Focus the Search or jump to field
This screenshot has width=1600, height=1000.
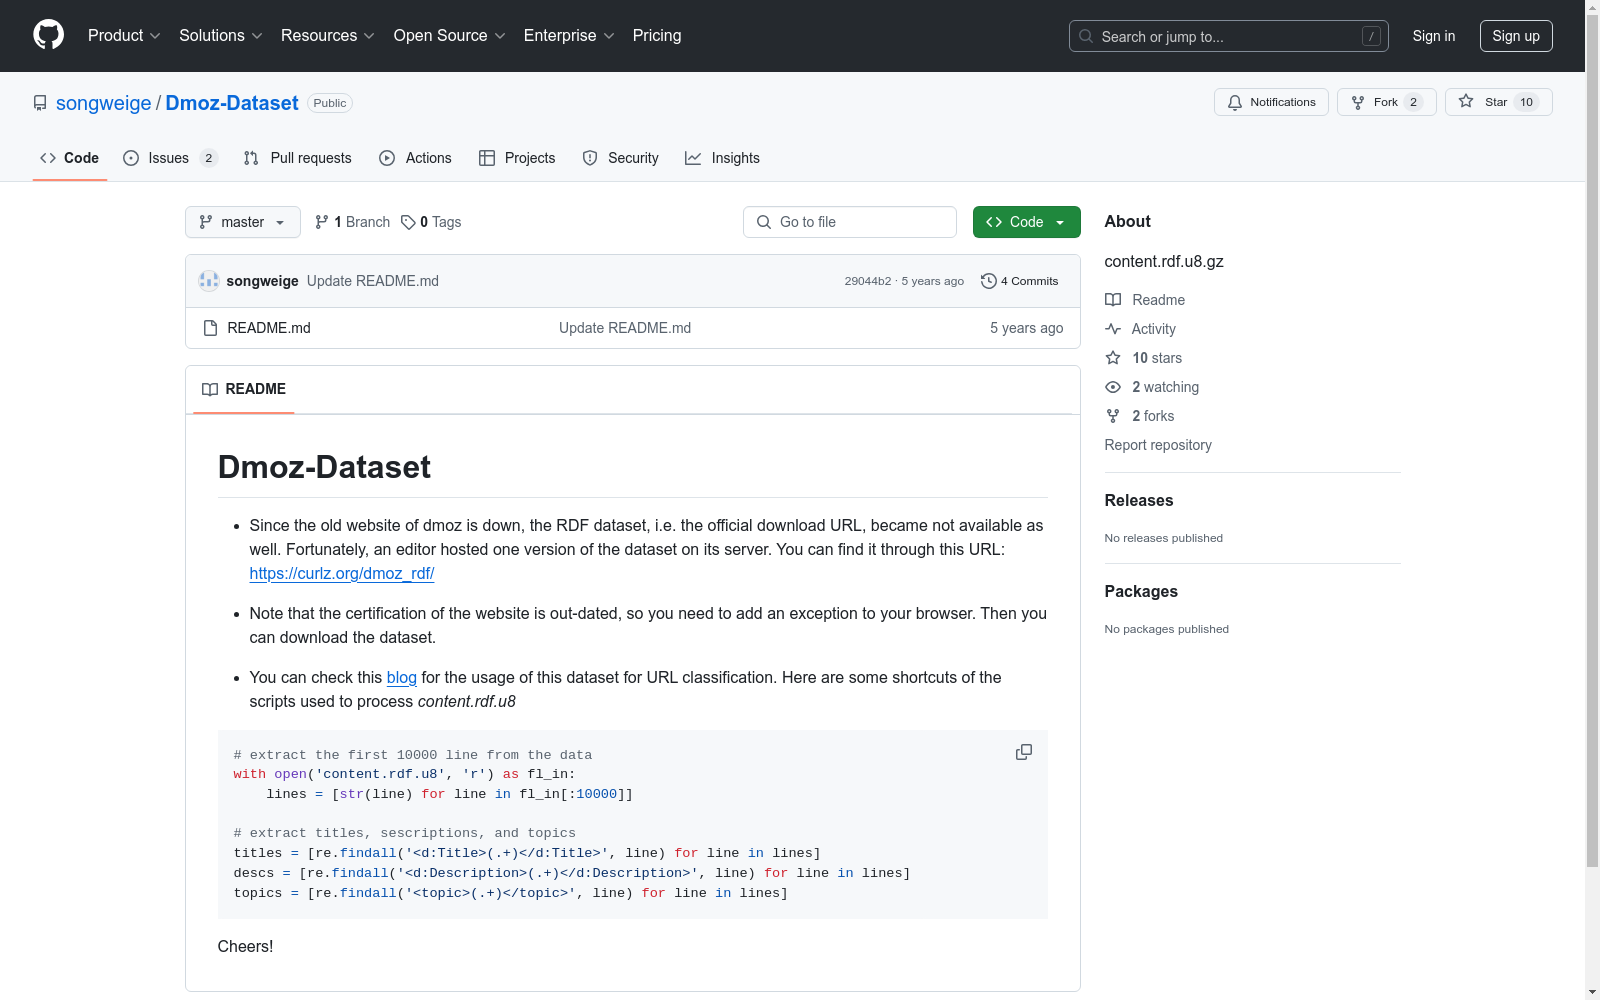[x=1229, y=36]
